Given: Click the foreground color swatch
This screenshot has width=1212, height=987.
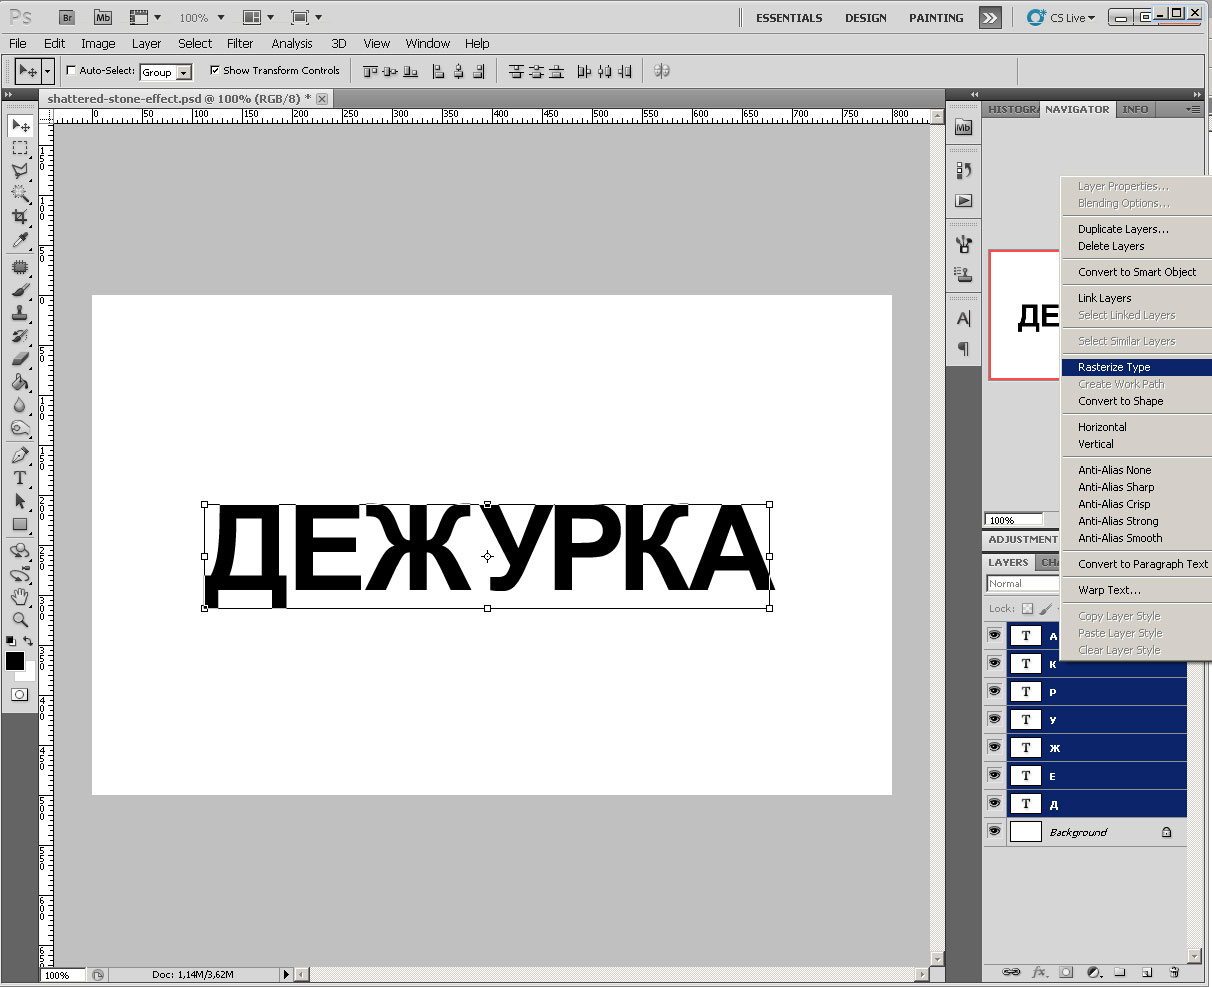Looking at the screenshot, I should tap(15, 661).
